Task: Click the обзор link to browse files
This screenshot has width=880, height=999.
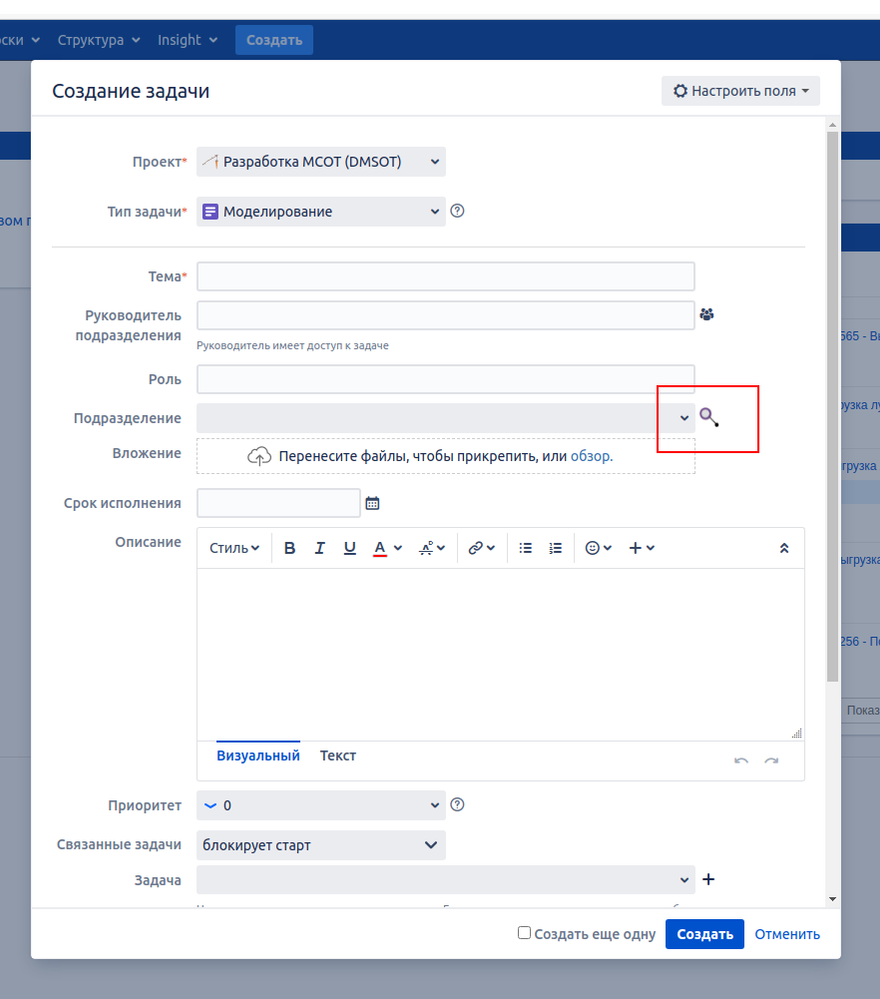Action: pyautogui.click(x=591, y=456)
